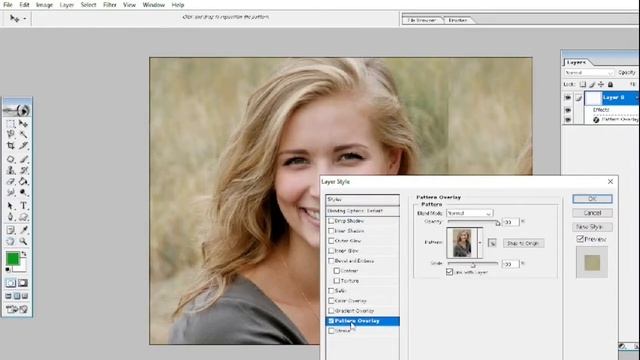
Task: Click Cancel in the Layer Style dialog
Action: tap(592, 213)
